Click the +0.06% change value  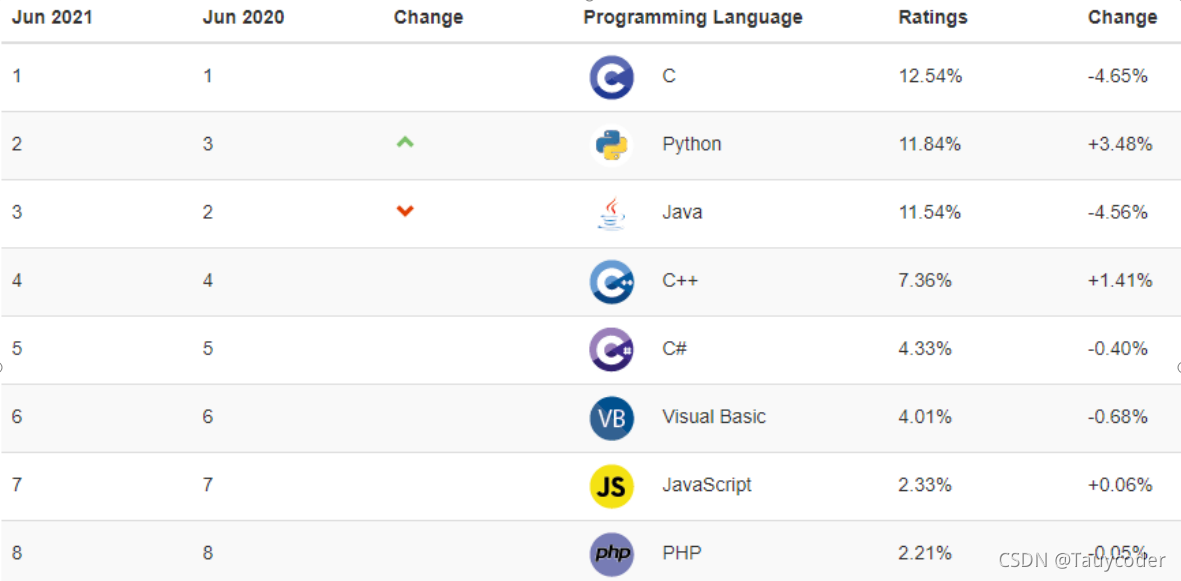1120,485
